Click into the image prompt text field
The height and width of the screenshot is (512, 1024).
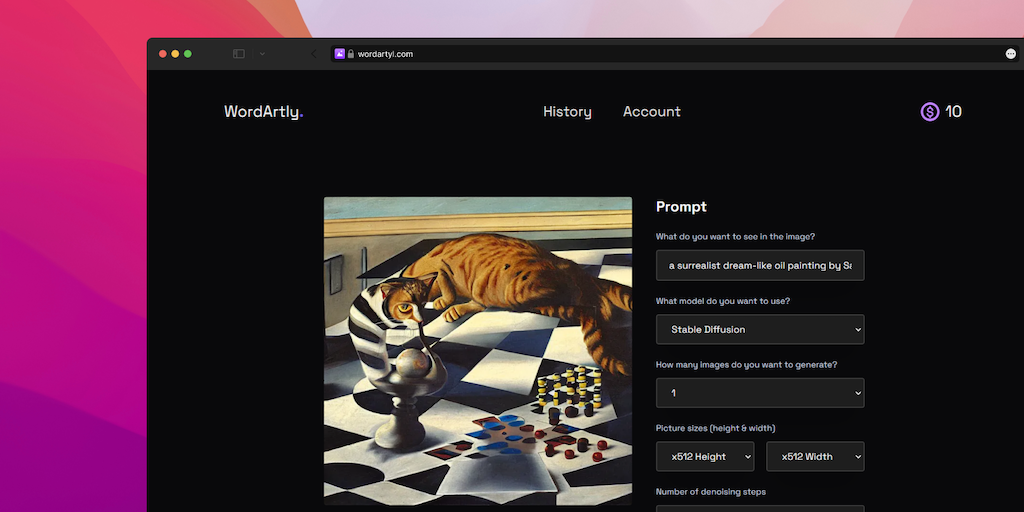(760, 265)
